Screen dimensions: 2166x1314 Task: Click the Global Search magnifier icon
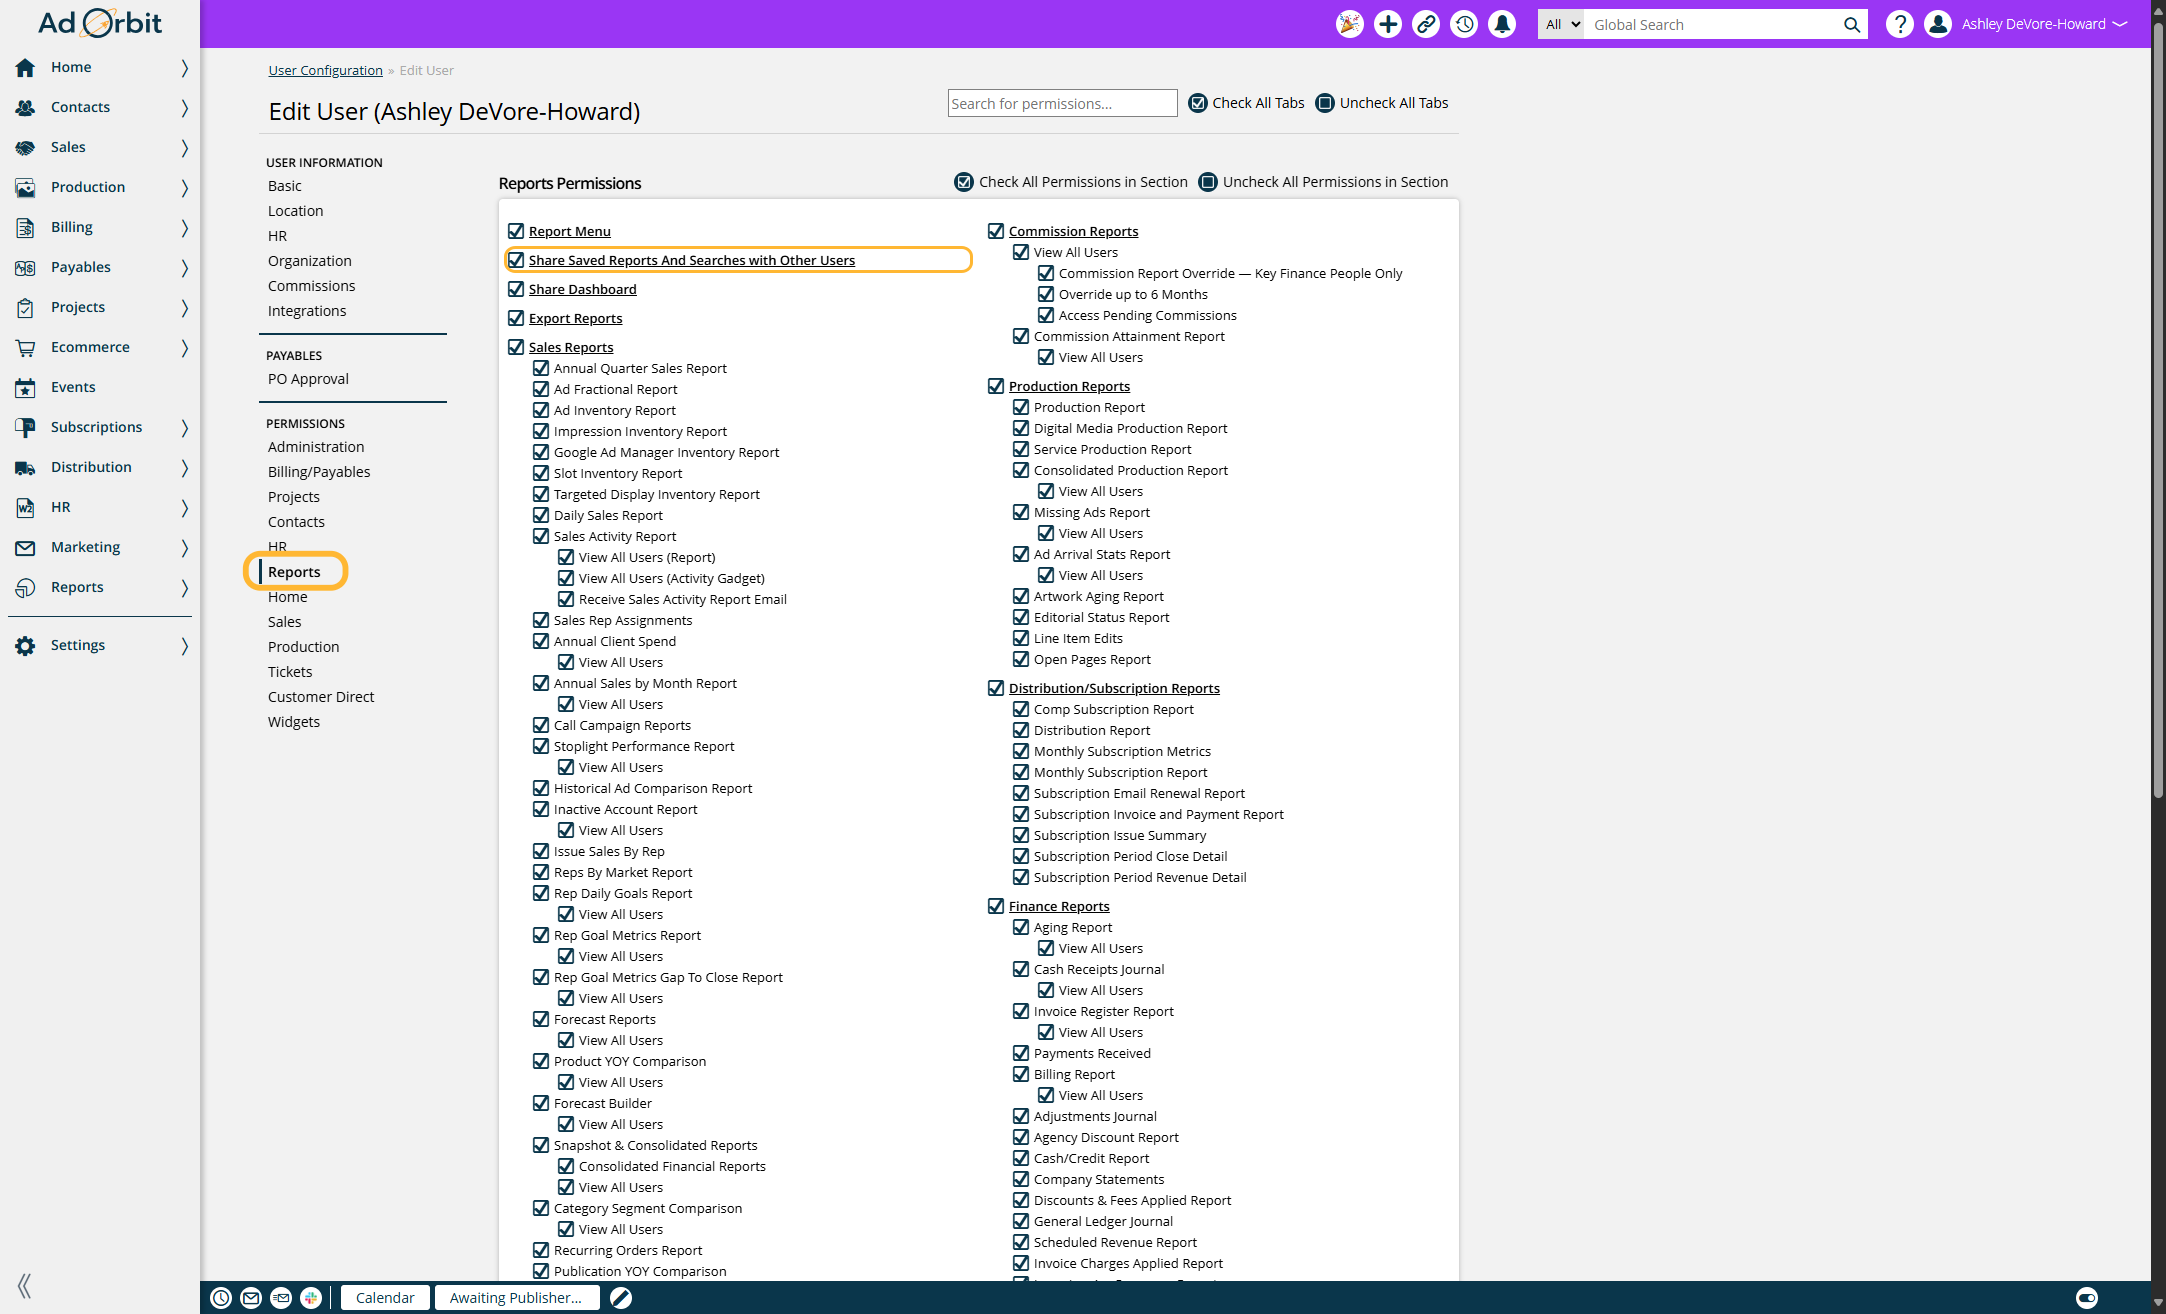[1851, 25]
